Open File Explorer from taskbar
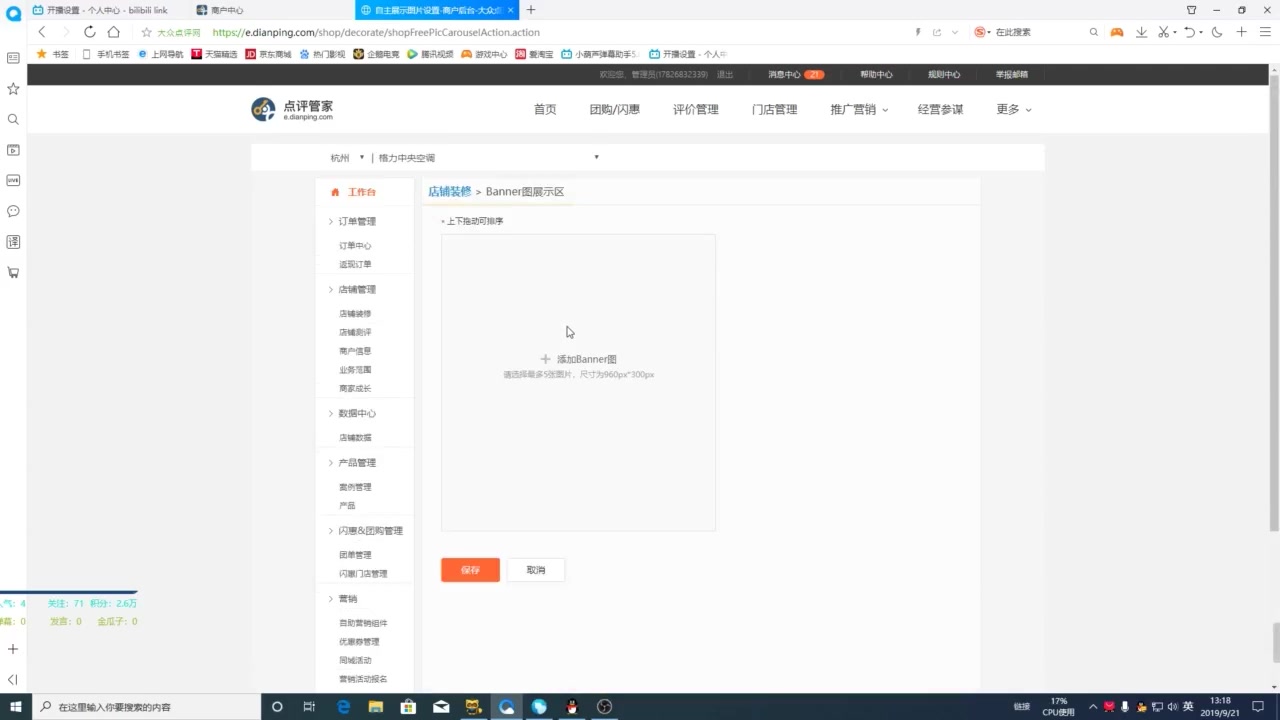 click(375, 707)
